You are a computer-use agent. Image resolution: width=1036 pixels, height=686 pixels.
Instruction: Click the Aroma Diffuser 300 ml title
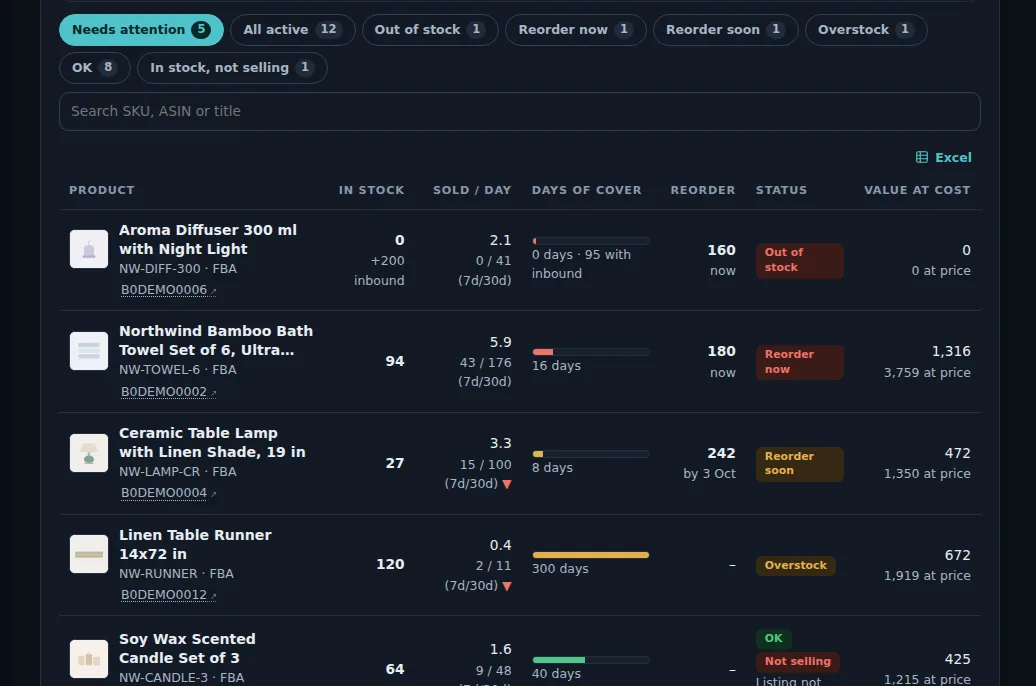pos(207,240)
